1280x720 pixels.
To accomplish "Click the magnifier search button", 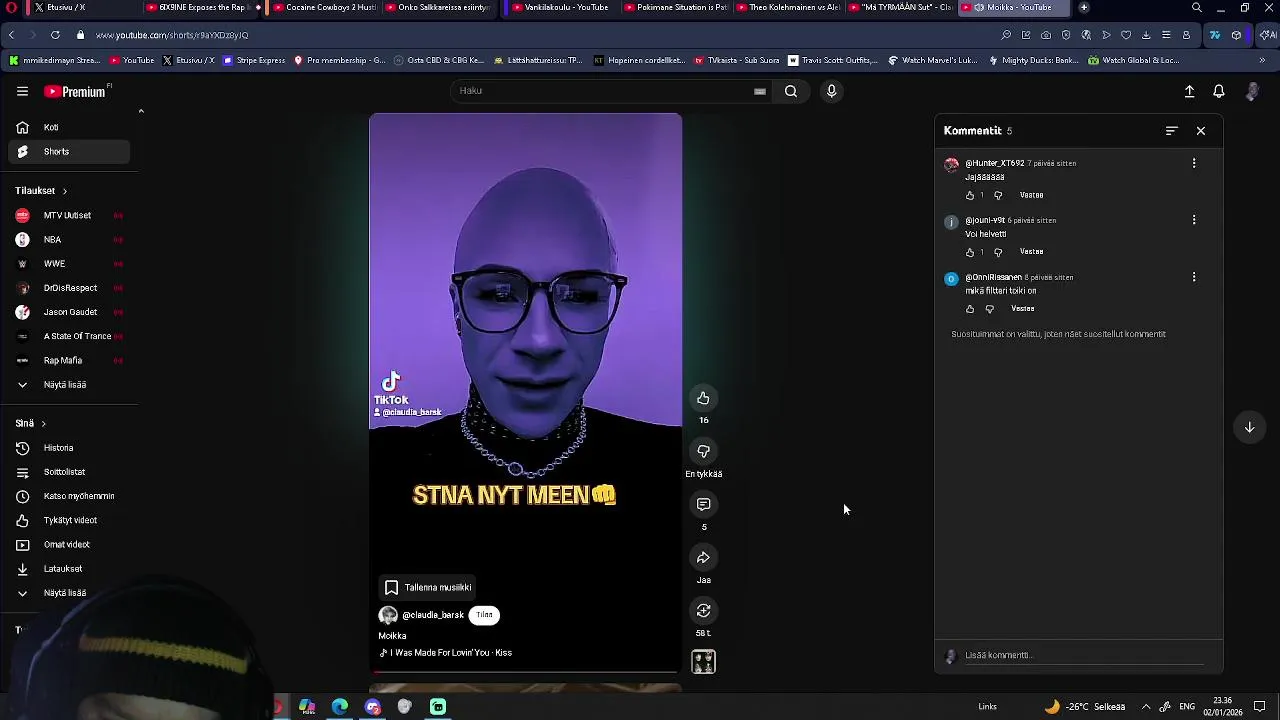I will [791, 91].
